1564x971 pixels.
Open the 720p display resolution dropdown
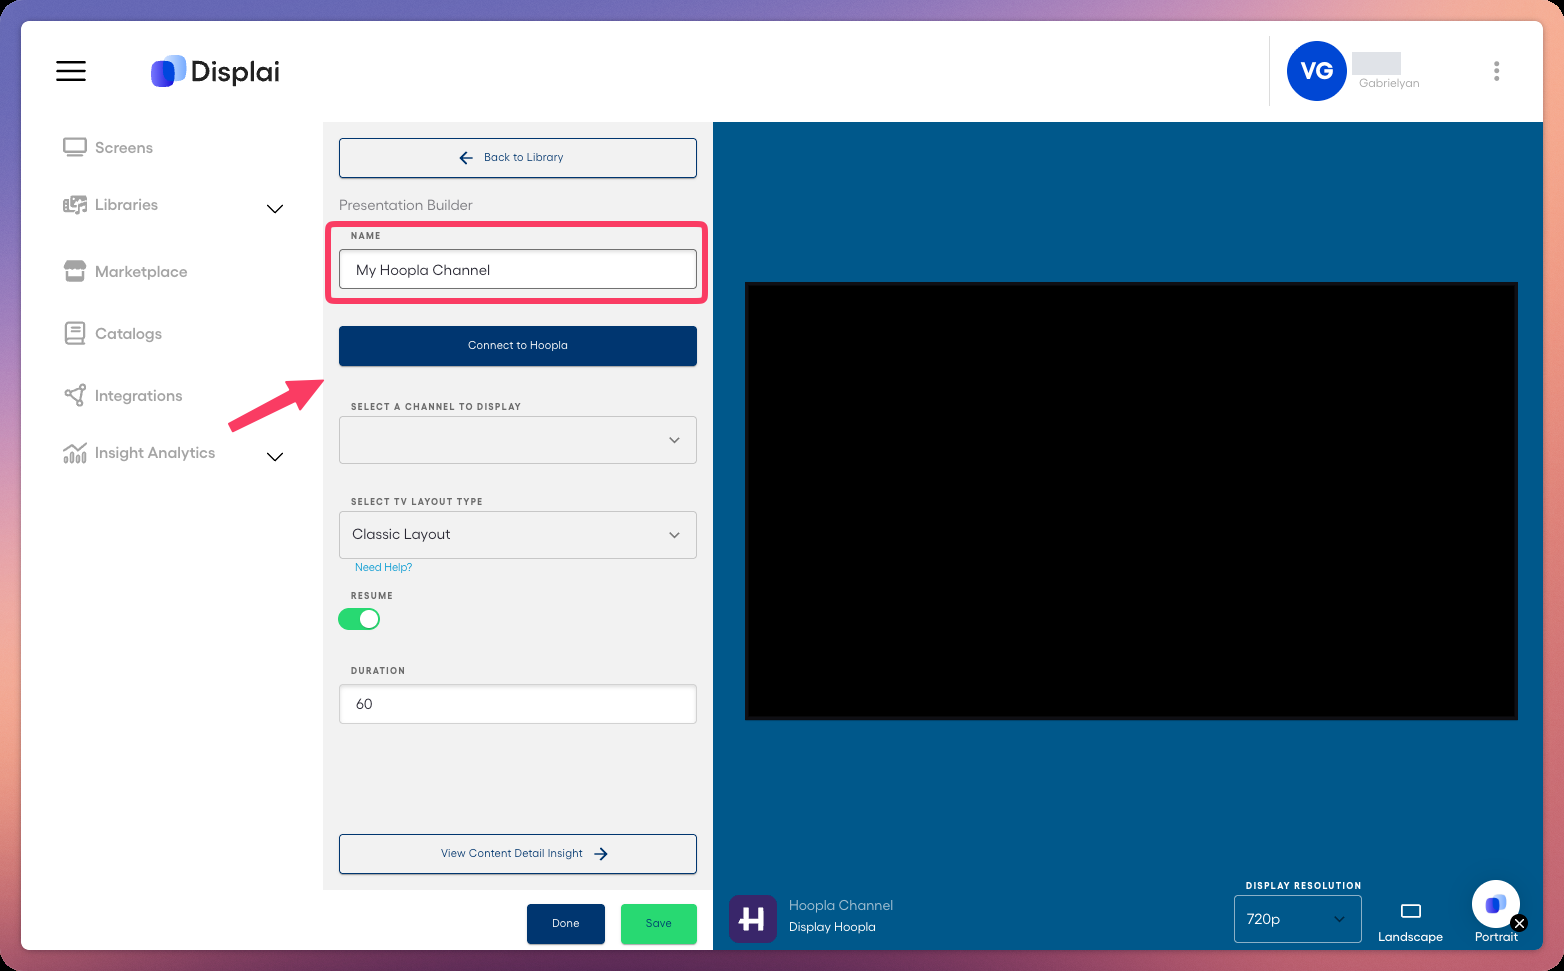[1297, 919]
